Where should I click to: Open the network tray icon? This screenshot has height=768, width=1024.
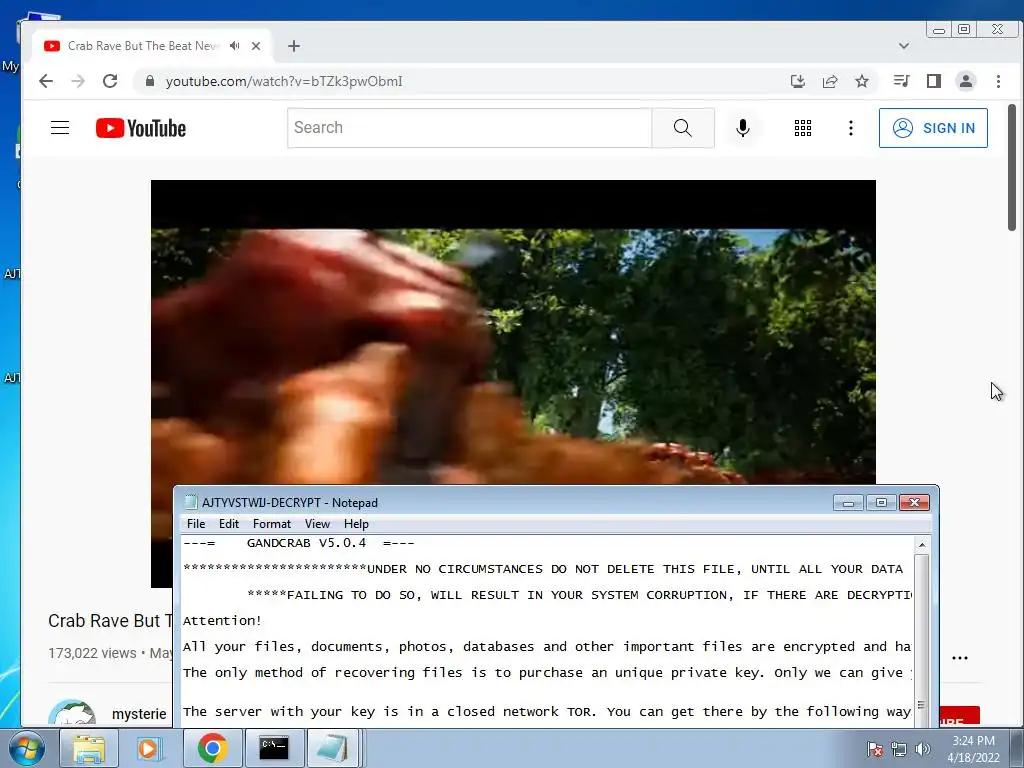tap(899, 749)
